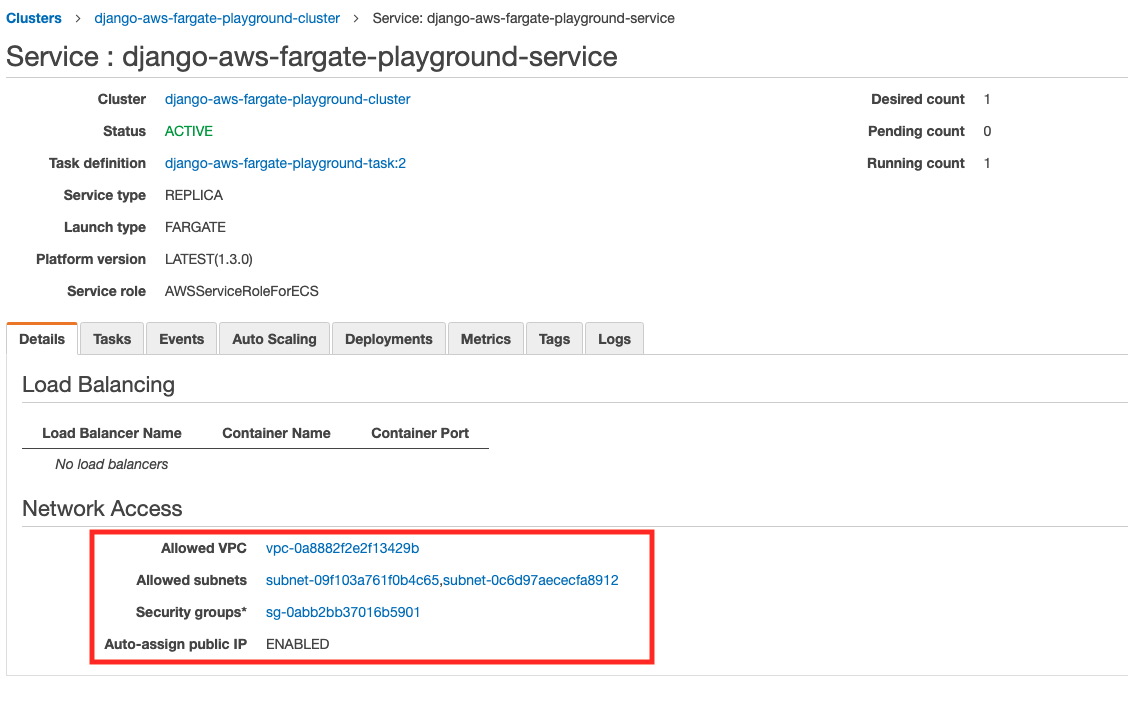The height and width of the screenshot is (701, 1128).
Task: Select the Allowed subnets label
Action: pos(191,580)
